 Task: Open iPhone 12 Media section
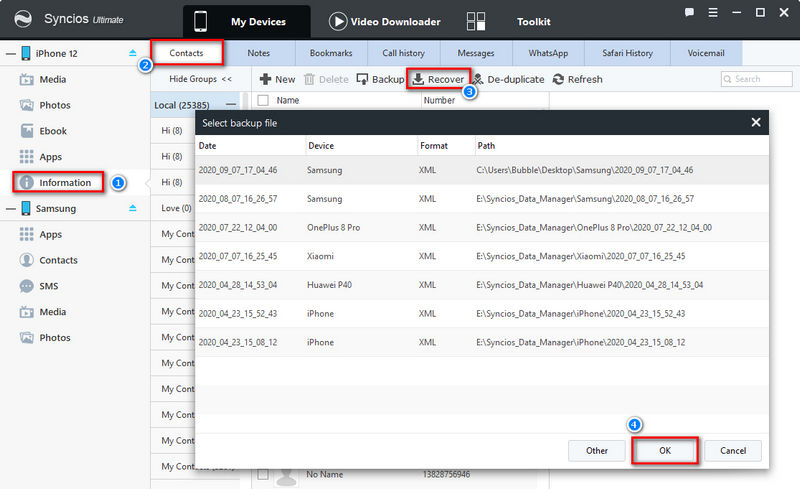click(x=43, y=79)
